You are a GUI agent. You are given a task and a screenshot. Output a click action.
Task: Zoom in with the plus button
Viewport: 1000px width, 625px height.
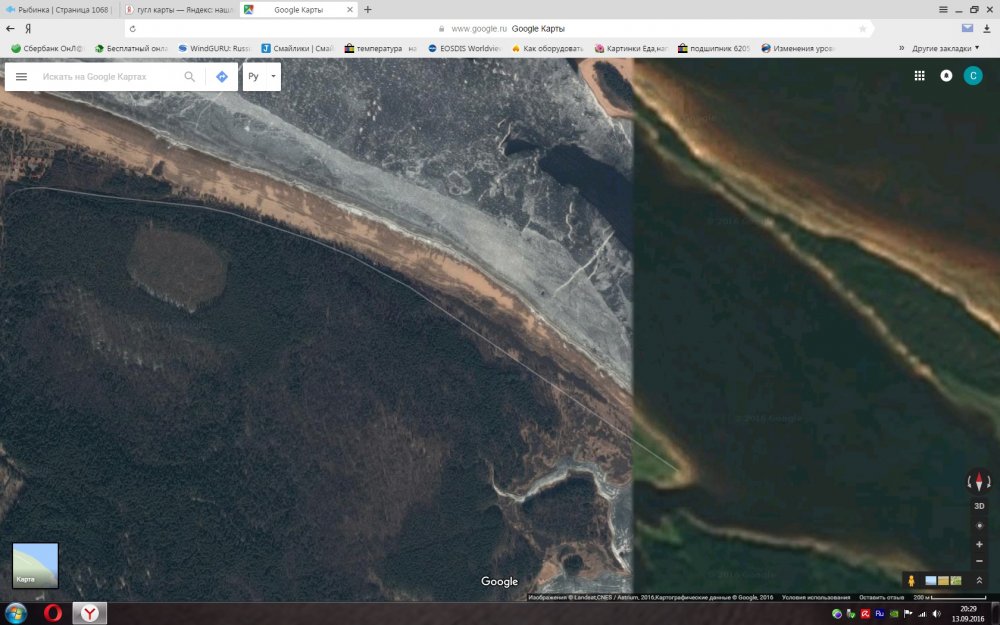979,544
